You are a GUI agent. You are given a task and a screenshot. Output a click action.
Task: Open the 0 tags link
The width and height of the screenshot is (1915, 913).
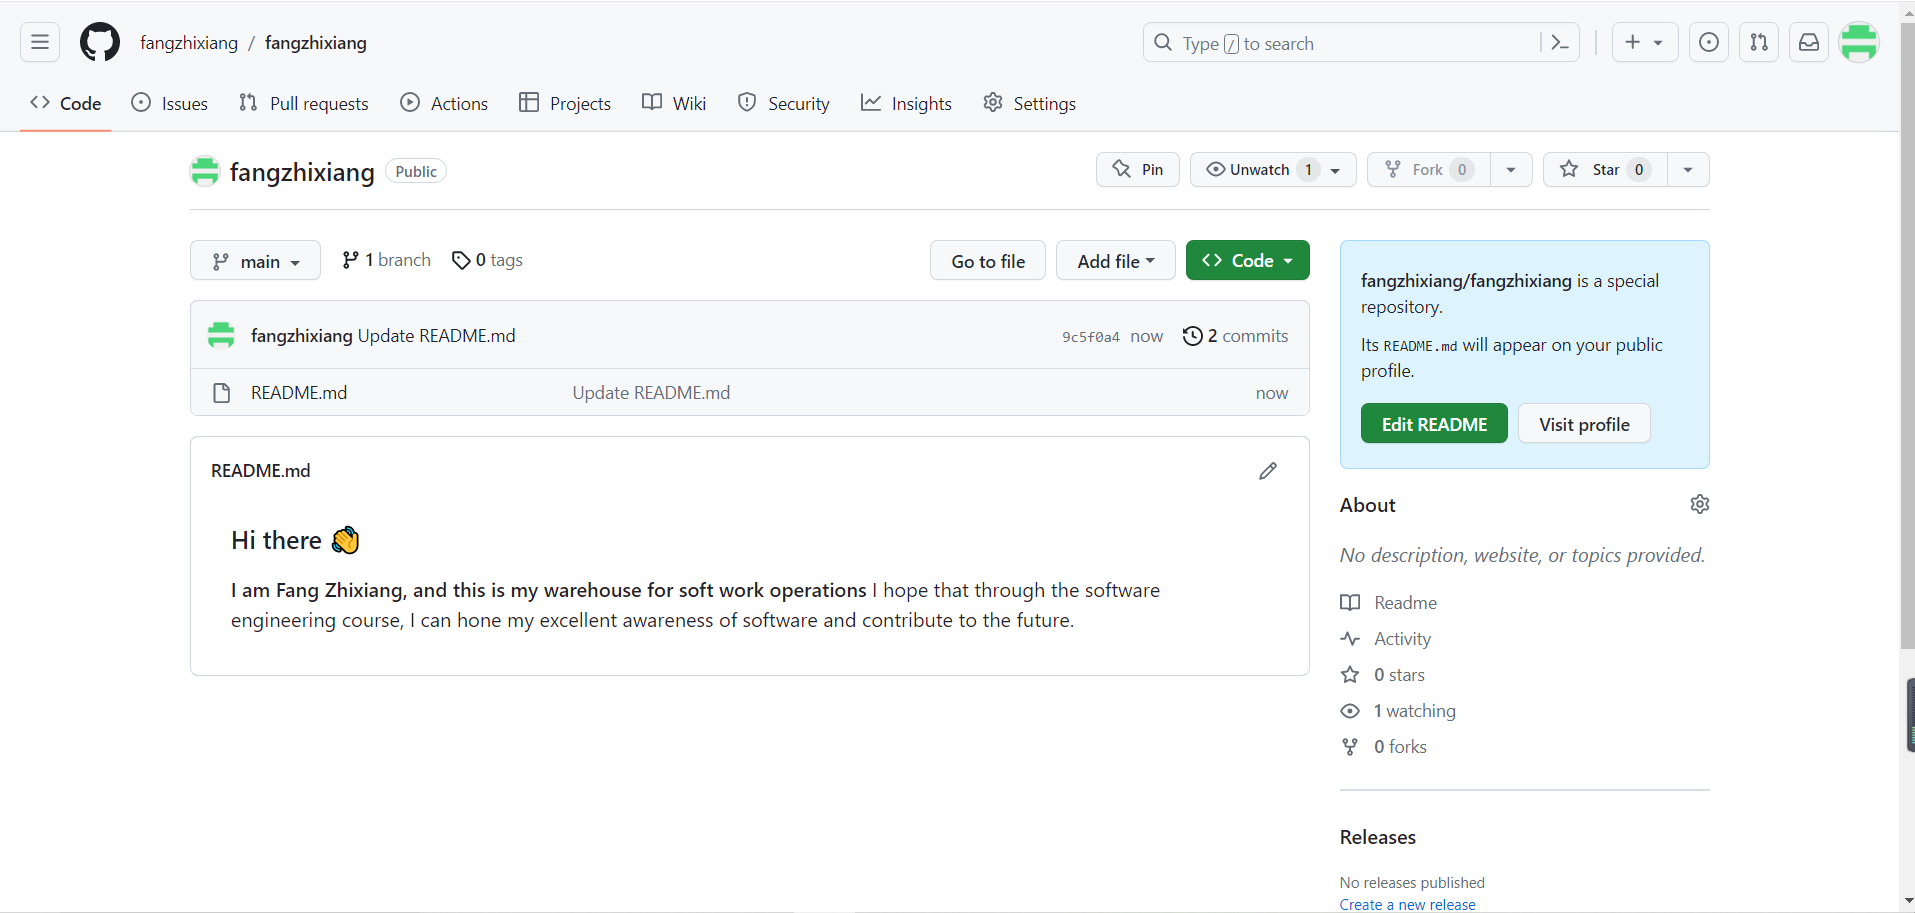pyautogui.click(x=487, y=260)
